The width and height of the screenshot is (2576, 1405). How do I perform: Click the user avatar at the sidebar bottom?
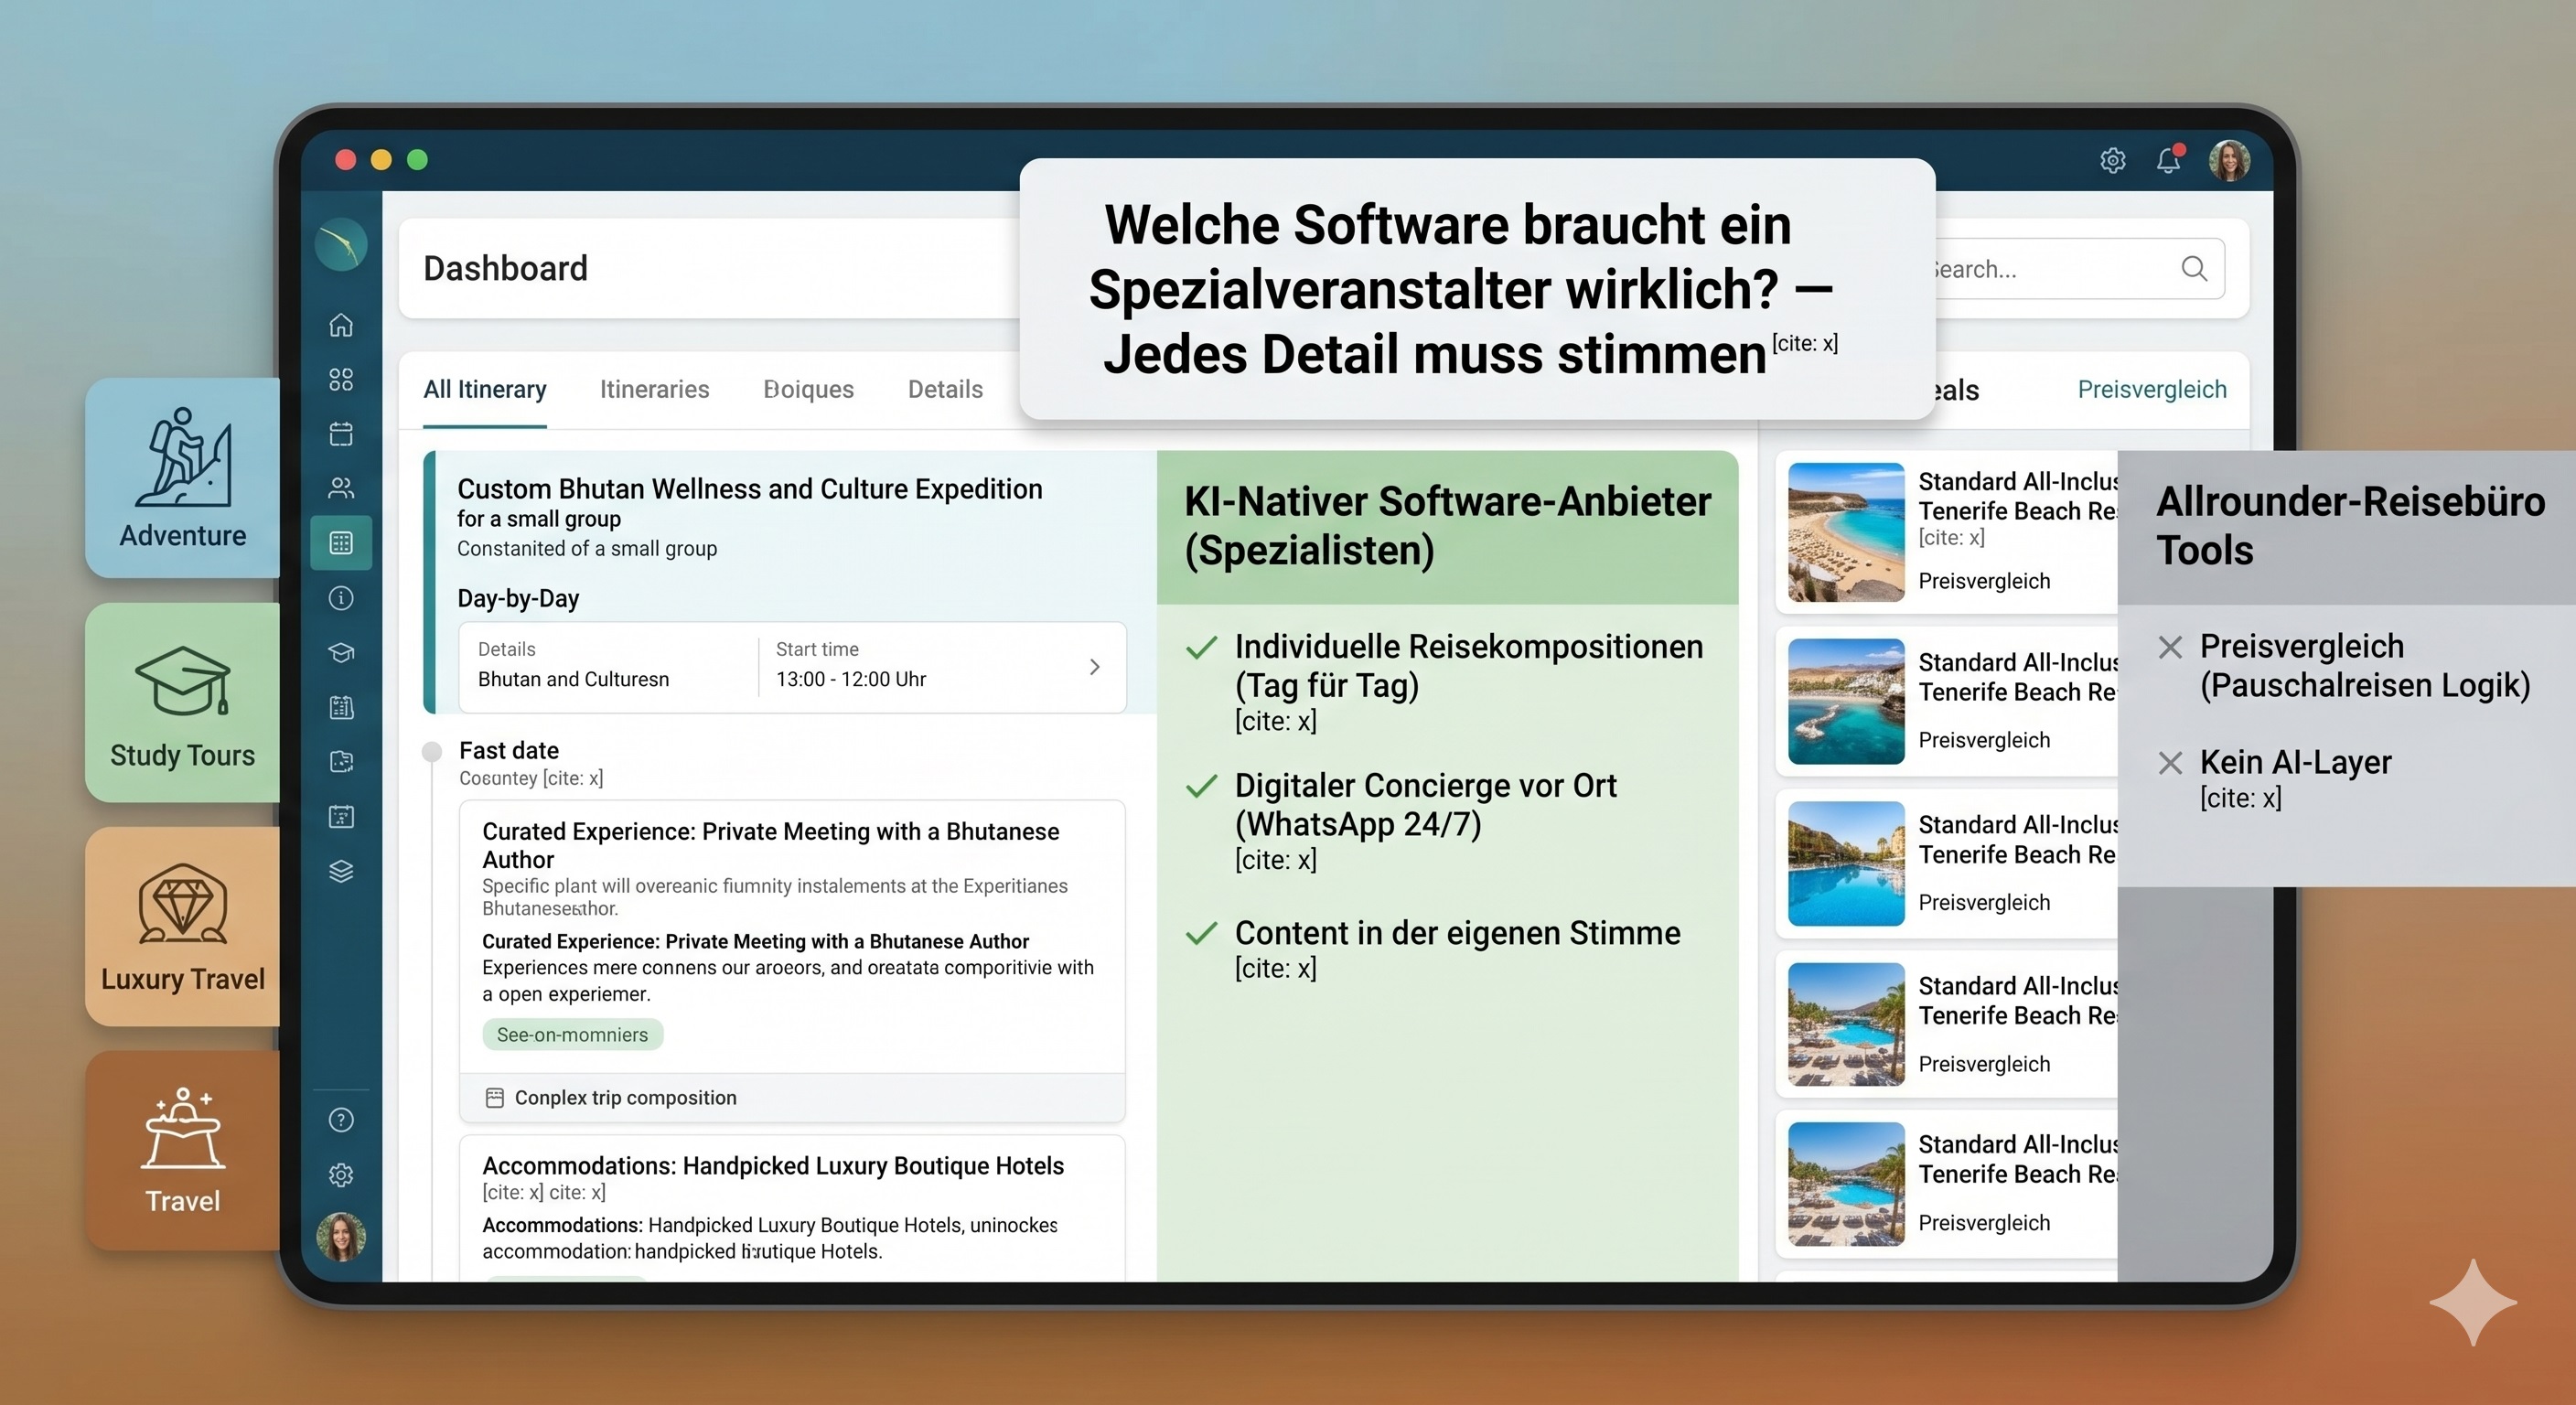click(341, 1237)
